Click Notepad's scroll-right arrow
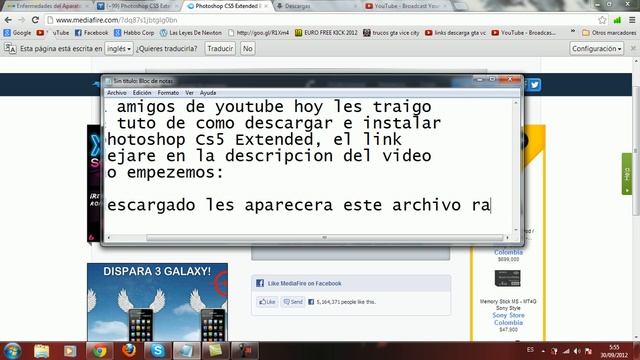640x360 pixels. [x=507, y=237]
